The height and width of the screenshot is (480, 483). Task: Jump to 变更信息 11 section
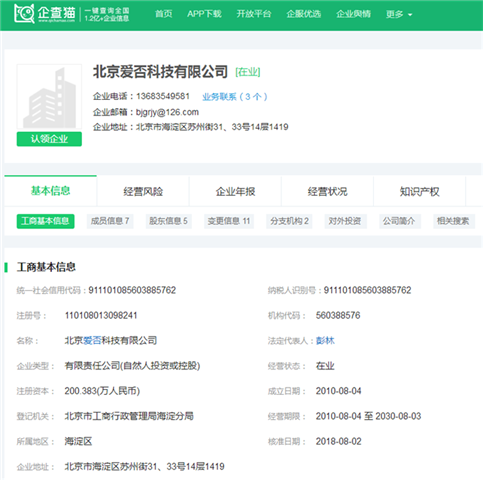click(x=229, y=221)
